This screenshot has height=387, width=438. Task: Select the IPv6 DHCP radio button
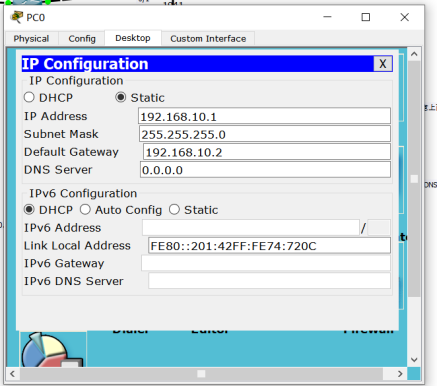click(29, 210)
